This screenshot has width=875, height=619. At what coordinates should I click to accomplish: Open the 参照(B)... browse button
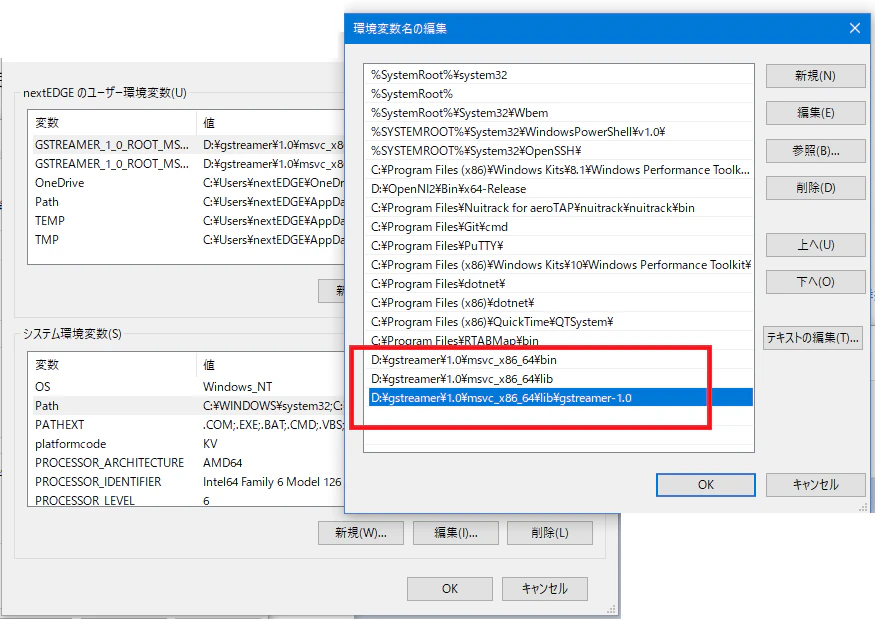[x=815, y=151]
